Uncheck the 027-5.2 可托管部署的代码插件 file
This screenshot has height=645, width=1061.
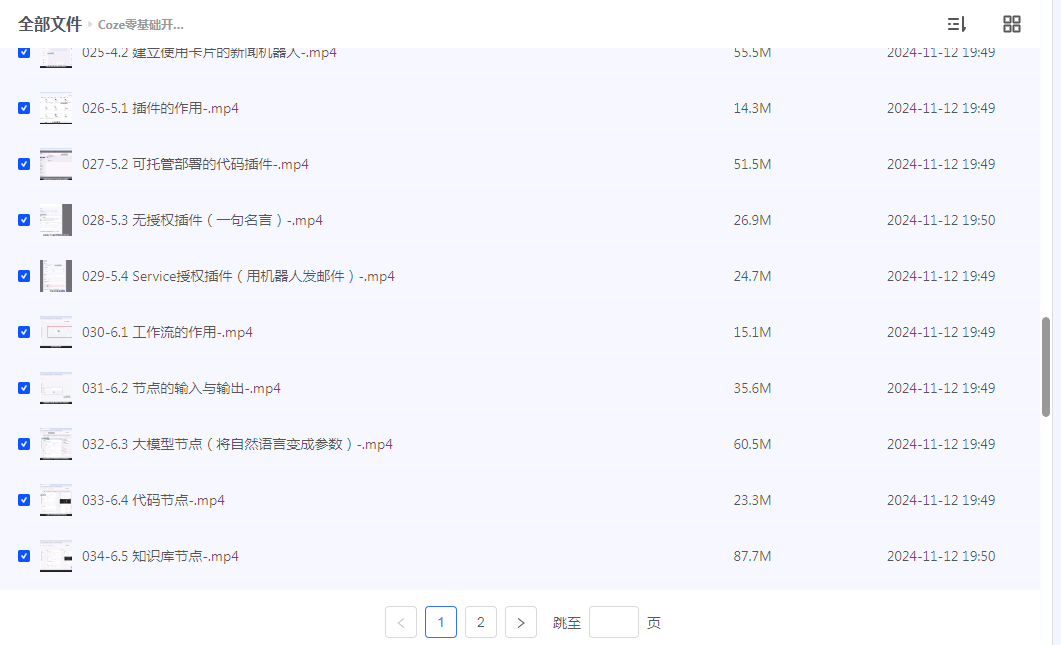point(24,164)
